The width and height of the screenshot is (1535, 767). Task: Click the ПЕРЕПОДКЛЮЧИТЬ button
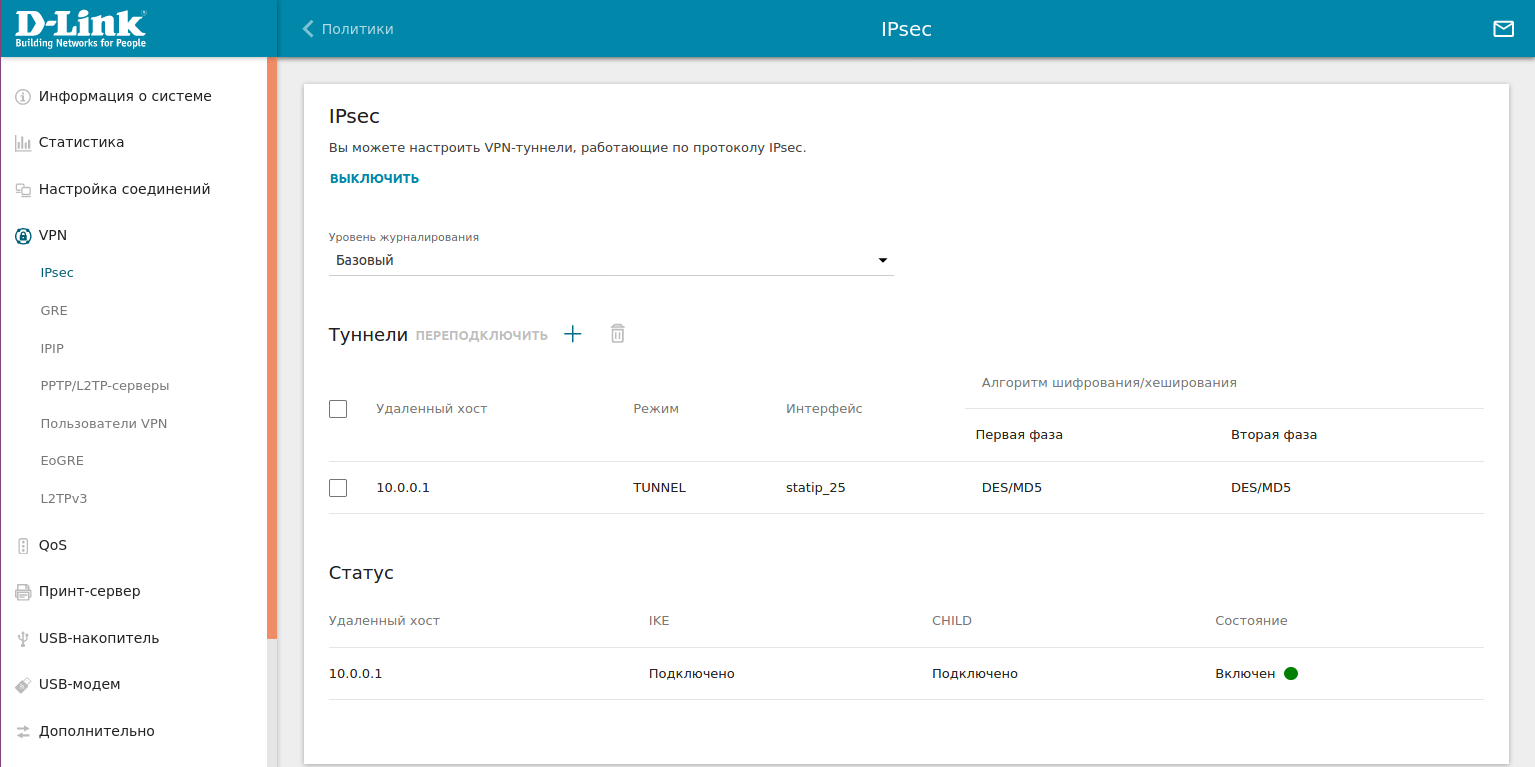(481, 336)
